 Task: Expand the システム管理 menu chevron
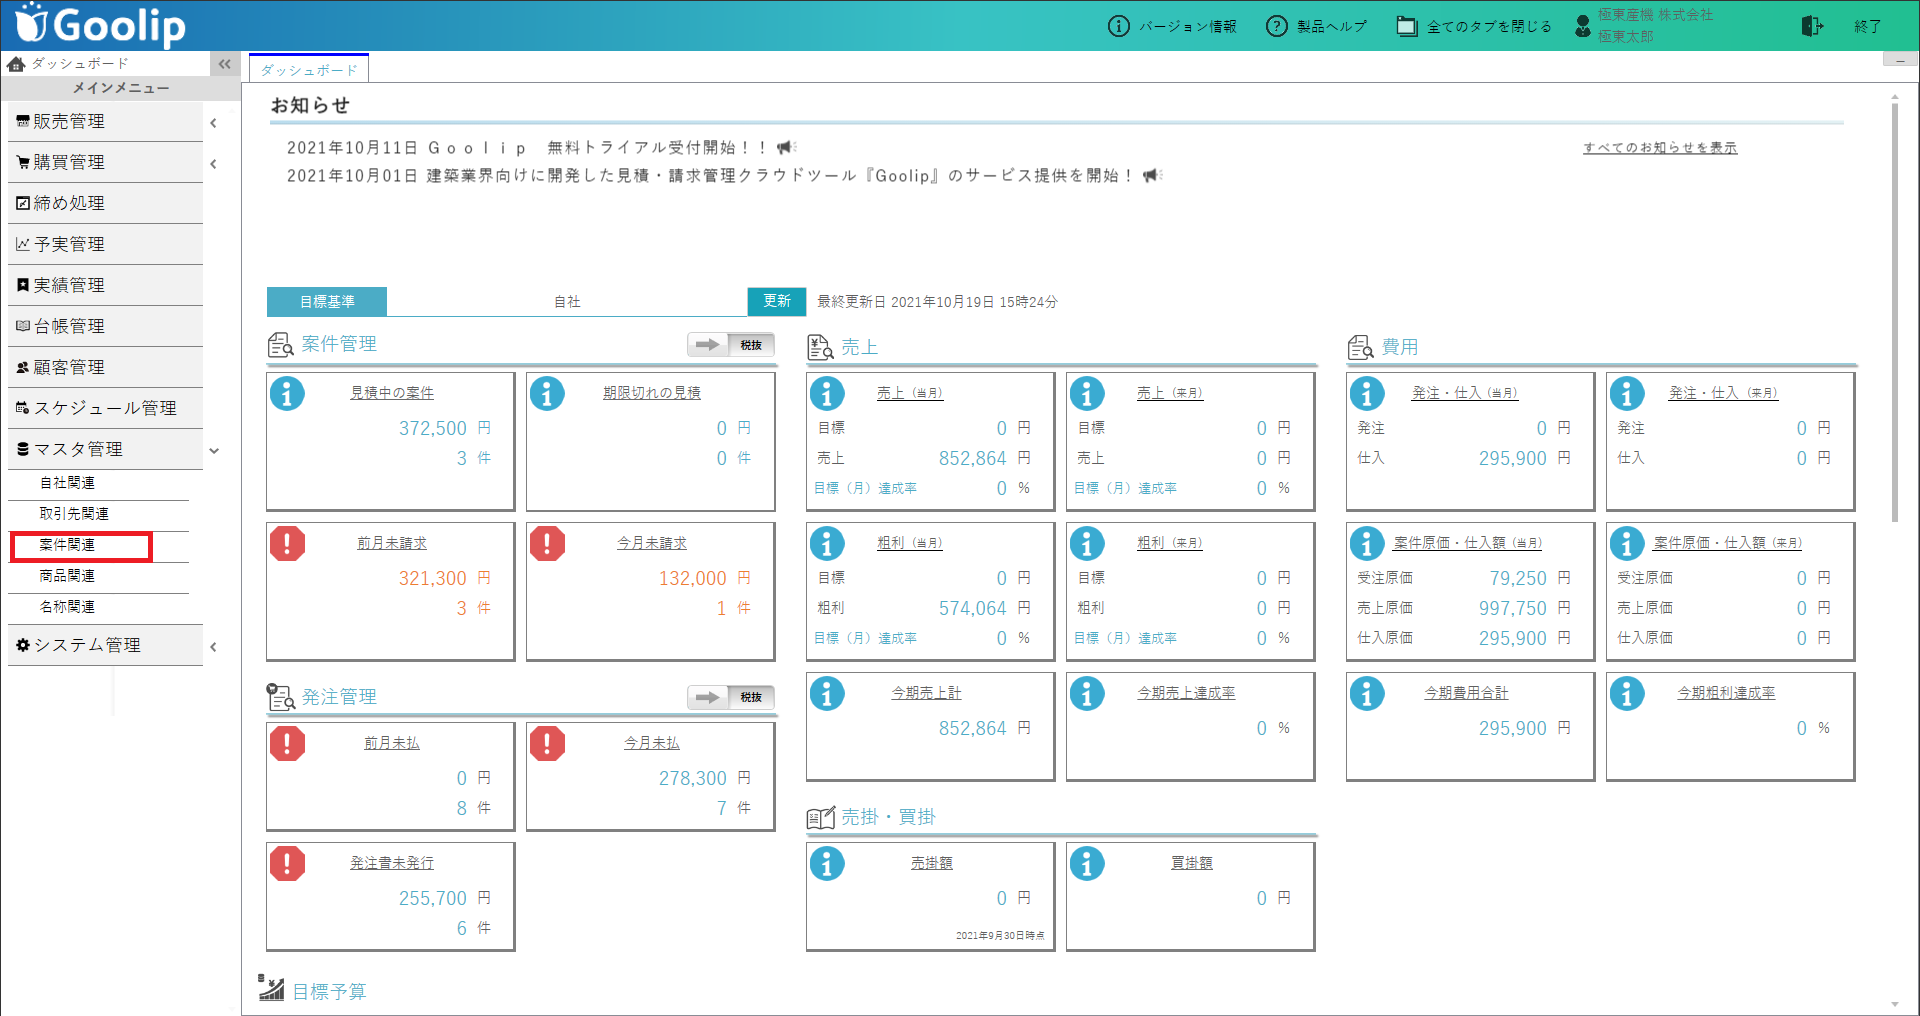213,647
